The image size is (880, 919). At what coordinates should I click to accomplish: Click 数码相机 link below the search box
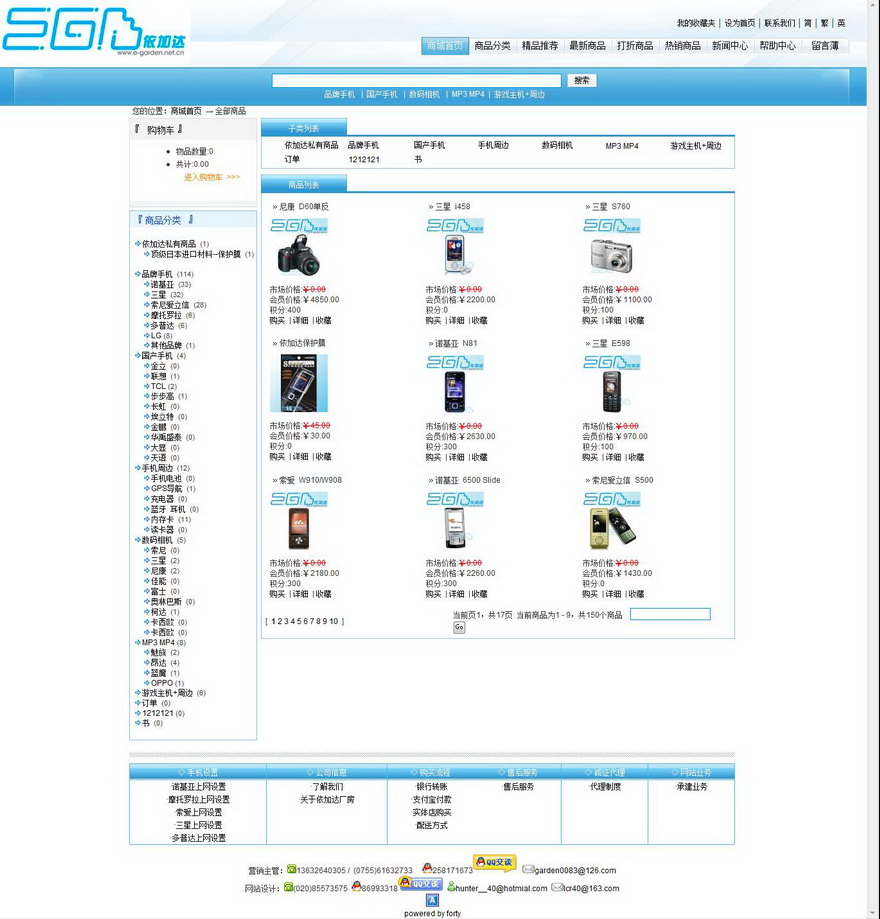[424, 94]
